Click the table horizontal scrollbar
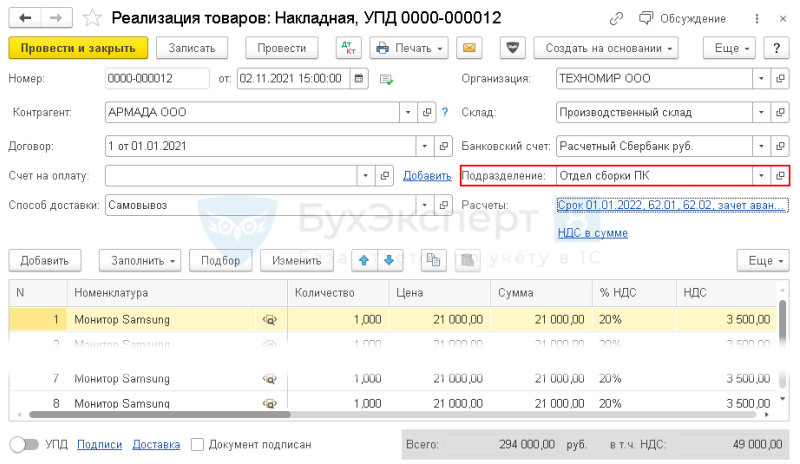The height and width of the screenshot is (464, 800). (x=160, y=414)
